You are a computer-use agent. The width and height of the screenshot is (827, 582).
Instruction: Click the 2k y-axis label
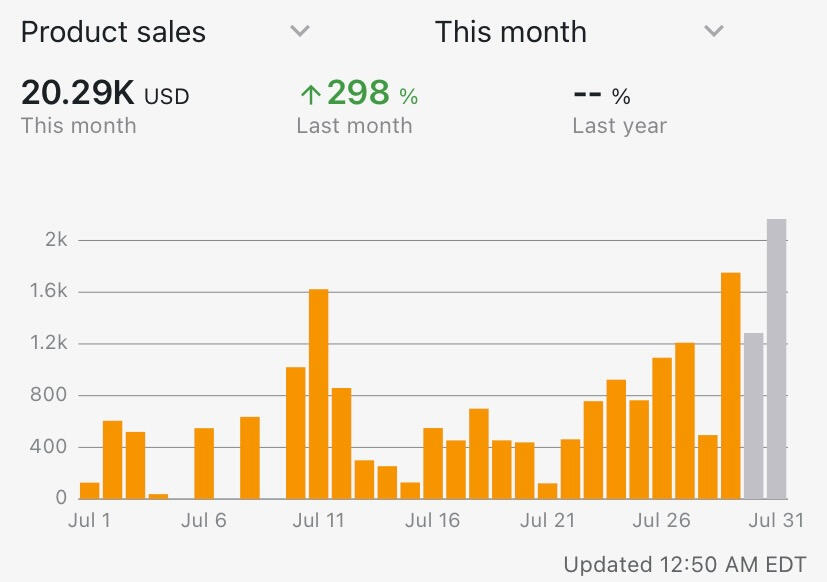tap(55, 240)
